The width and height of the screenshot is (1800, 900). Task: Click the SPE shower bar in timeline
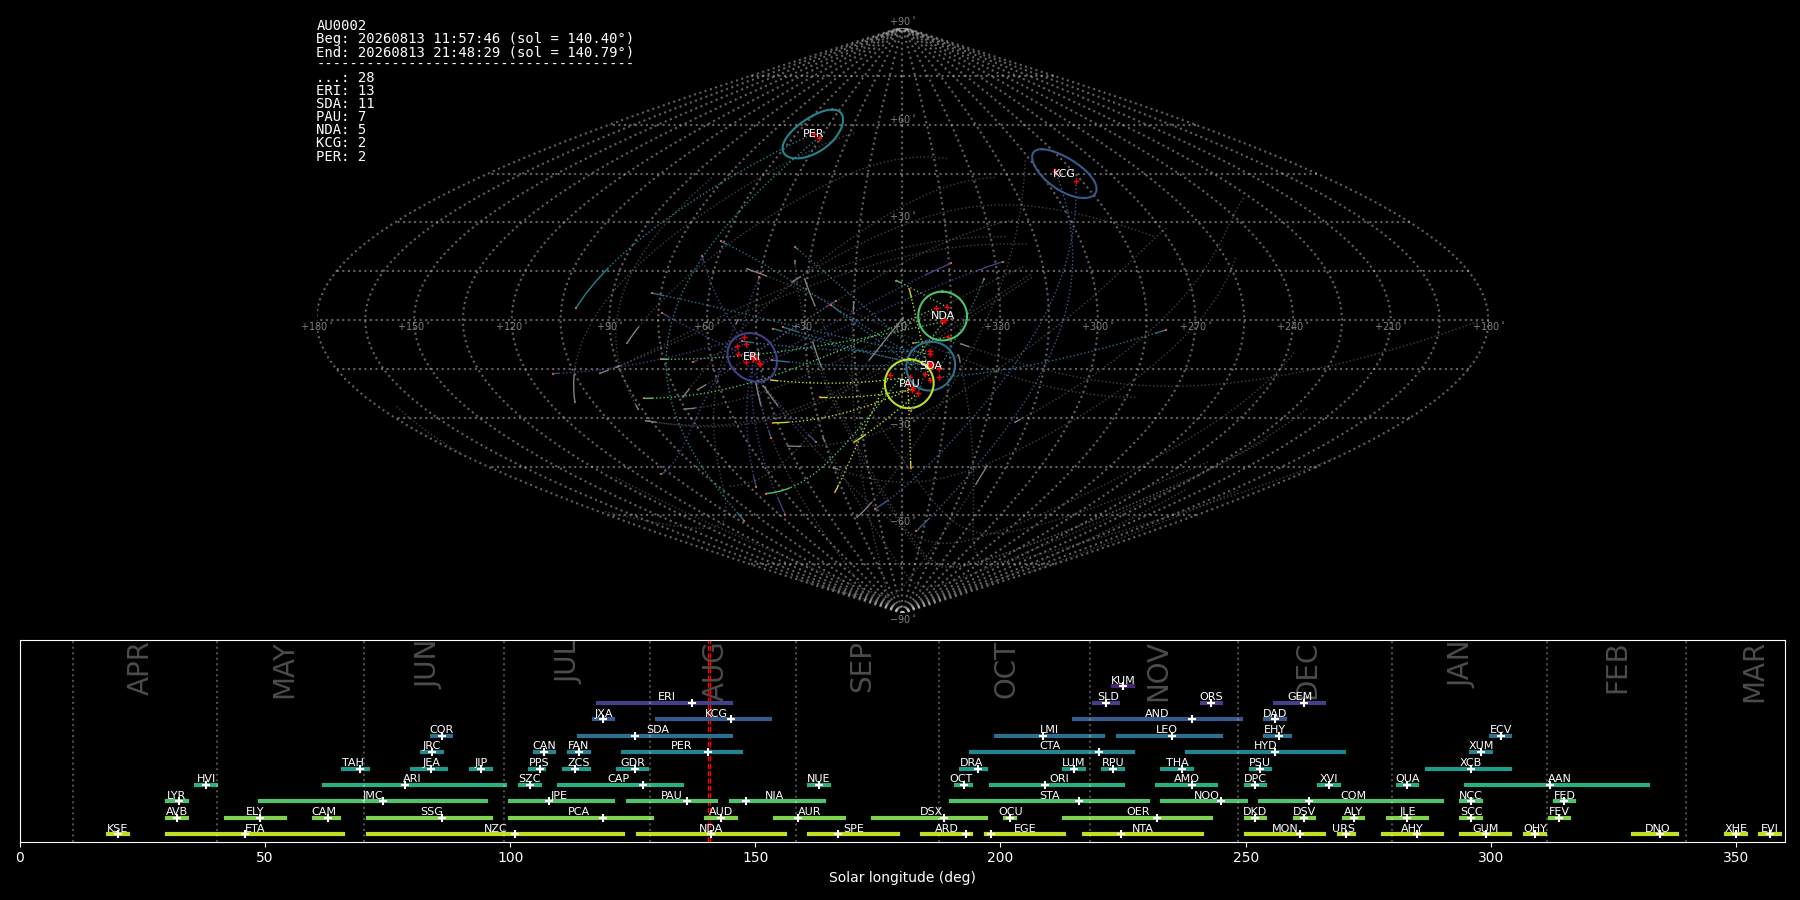point(853,834)
